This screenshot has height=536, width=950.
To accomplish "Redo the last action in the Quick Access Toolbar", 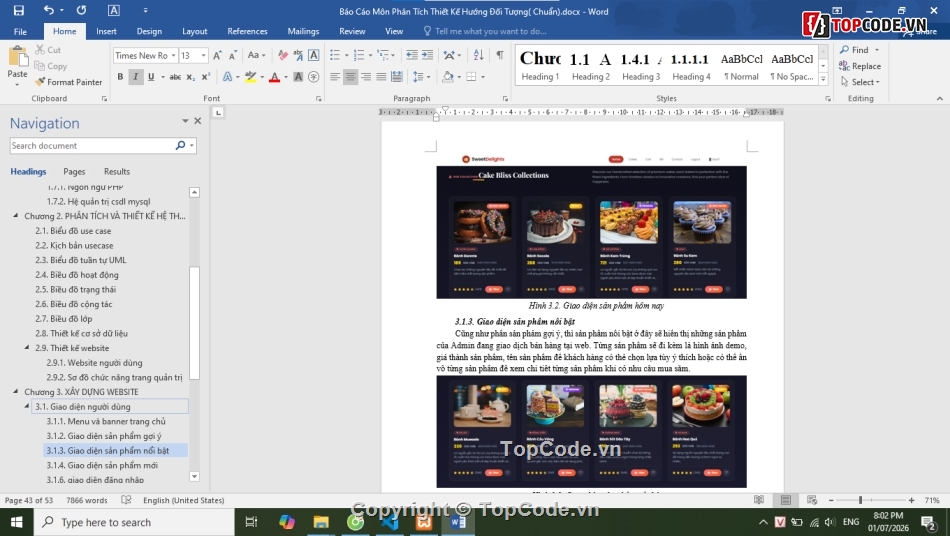I will pyautogui.click(x=81, y=10).
